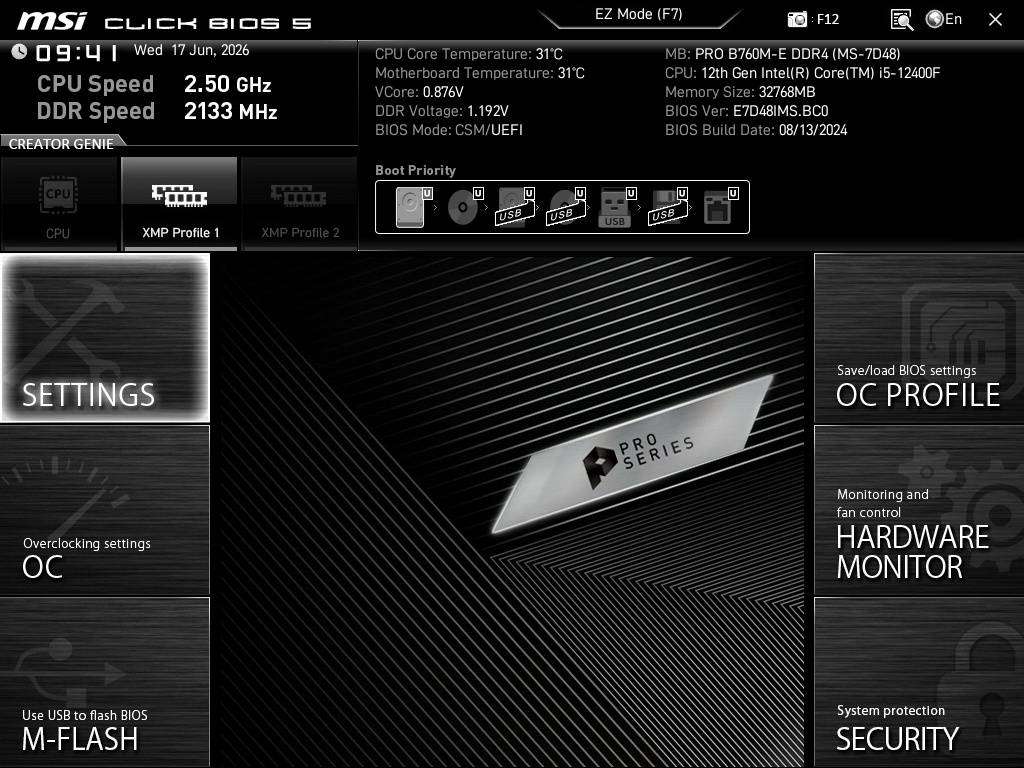This screenshot has width=1024, height=768.
Task: Select the USB hard disk boot device
Action: 515,207
